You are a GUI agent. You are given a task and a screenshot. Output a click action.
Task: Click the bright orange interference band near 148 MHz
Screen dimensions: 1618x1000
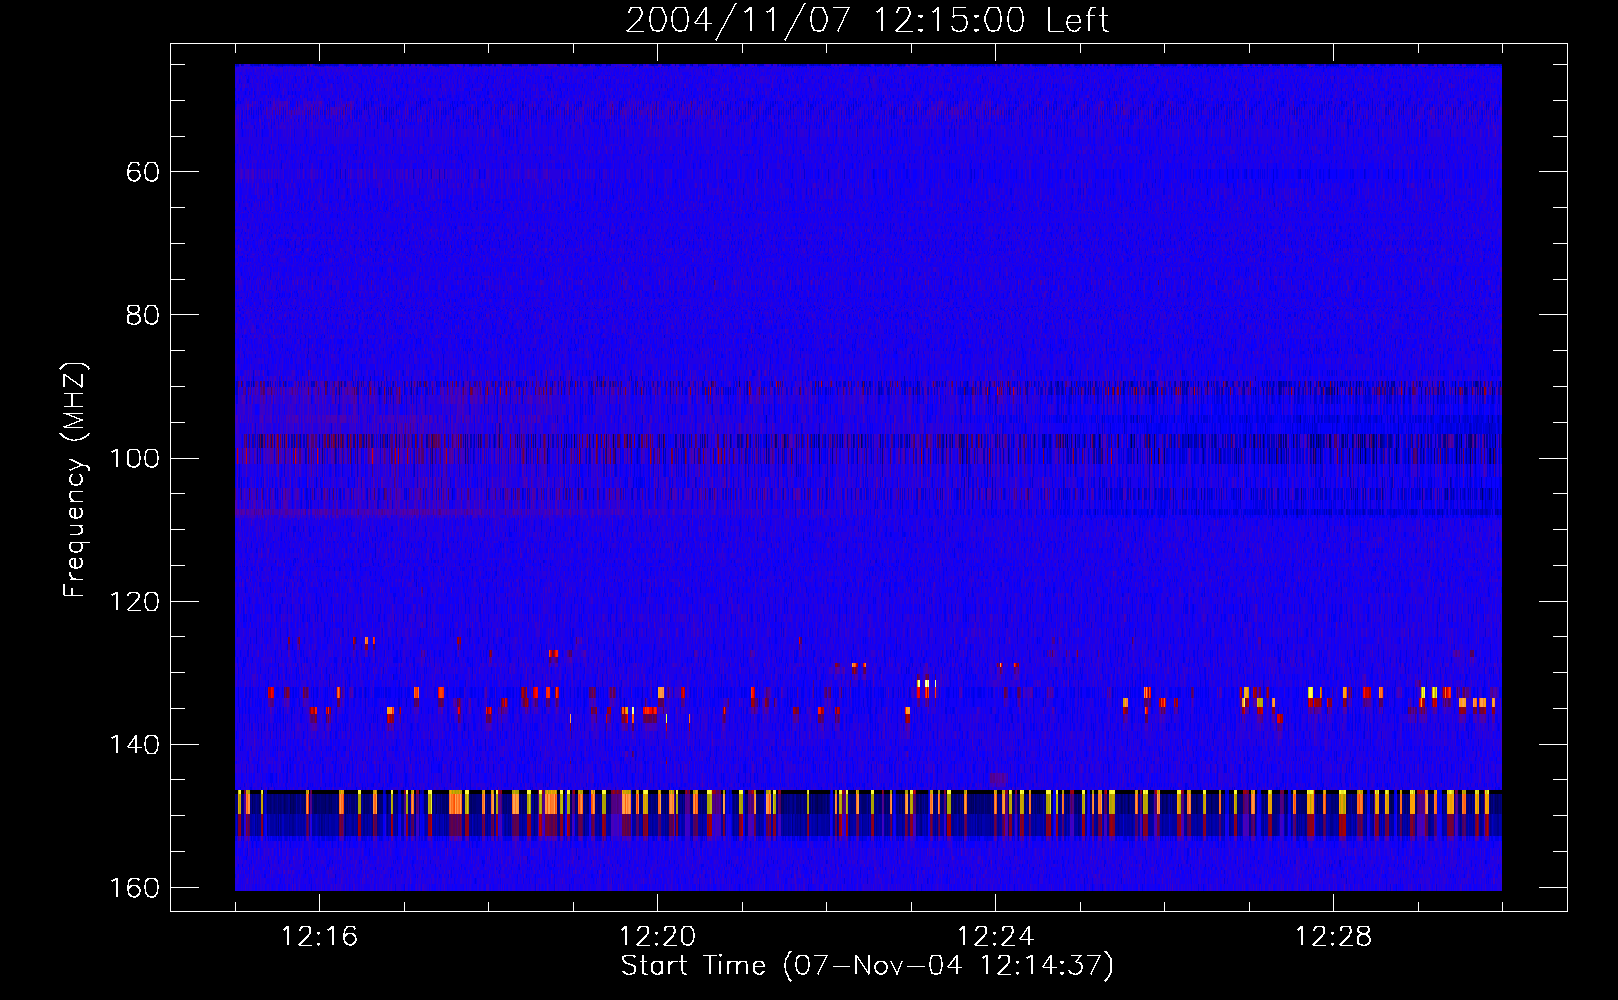click(x=868, y=802)
